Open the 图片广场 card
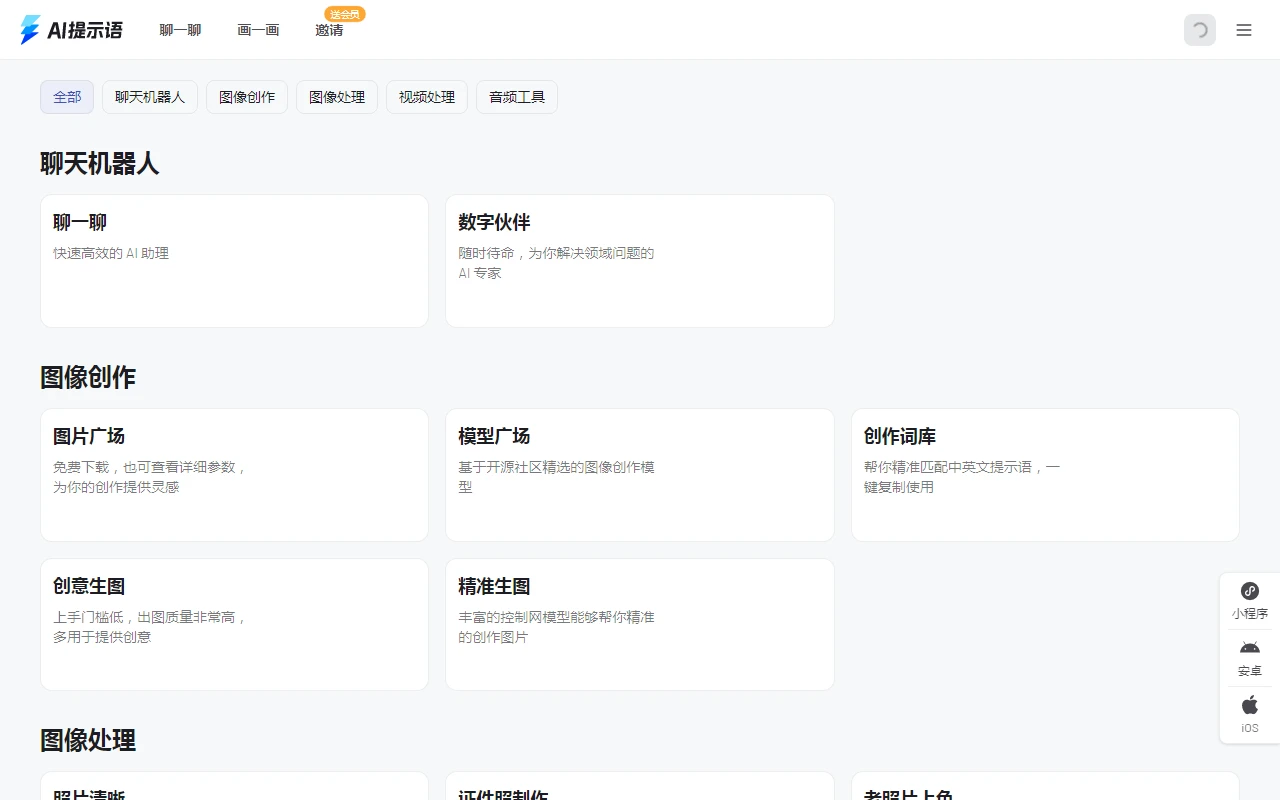Screen dimensions: 1280x800 234,474
